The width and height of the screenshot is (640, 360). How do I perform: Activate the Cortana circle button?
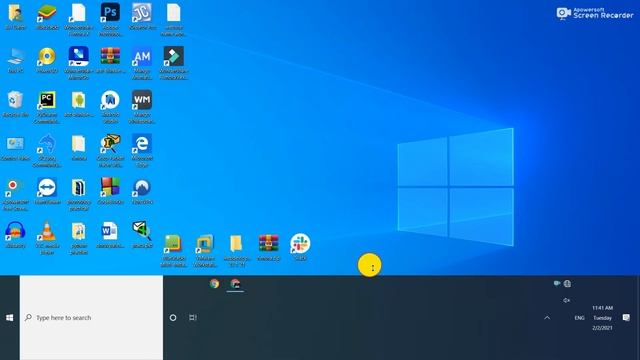point(173,318)
